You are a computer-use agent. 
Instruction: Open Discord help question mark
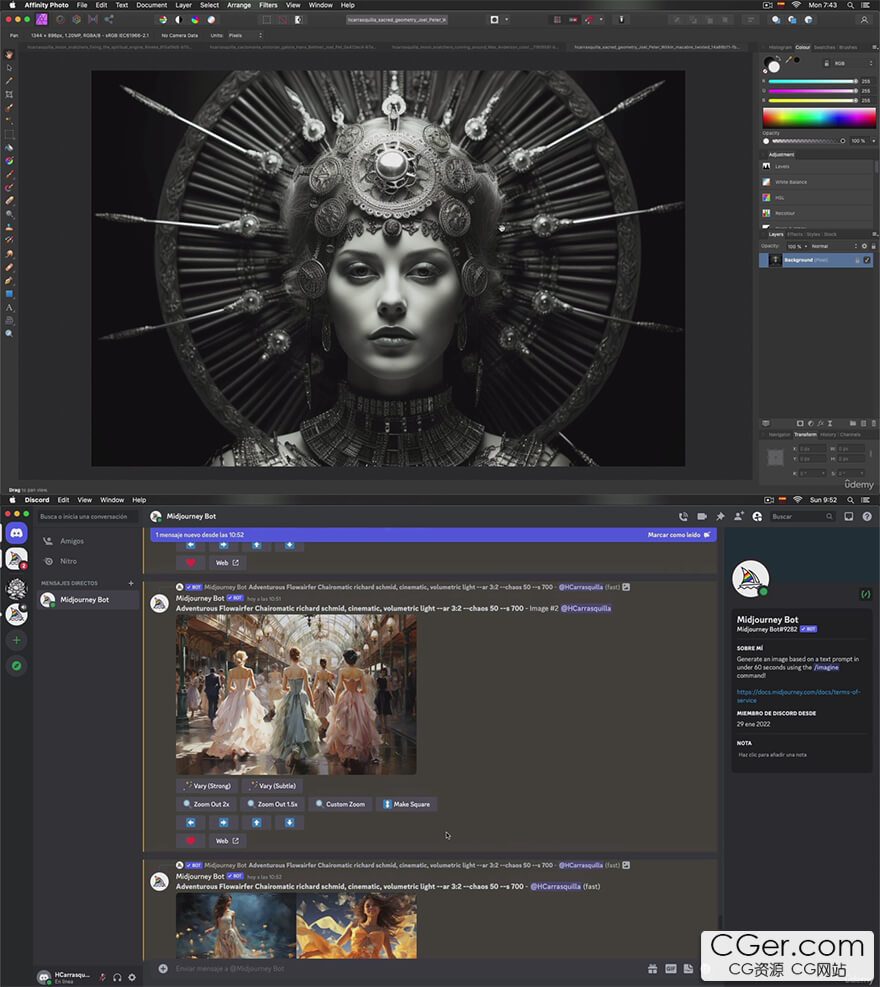867,516
